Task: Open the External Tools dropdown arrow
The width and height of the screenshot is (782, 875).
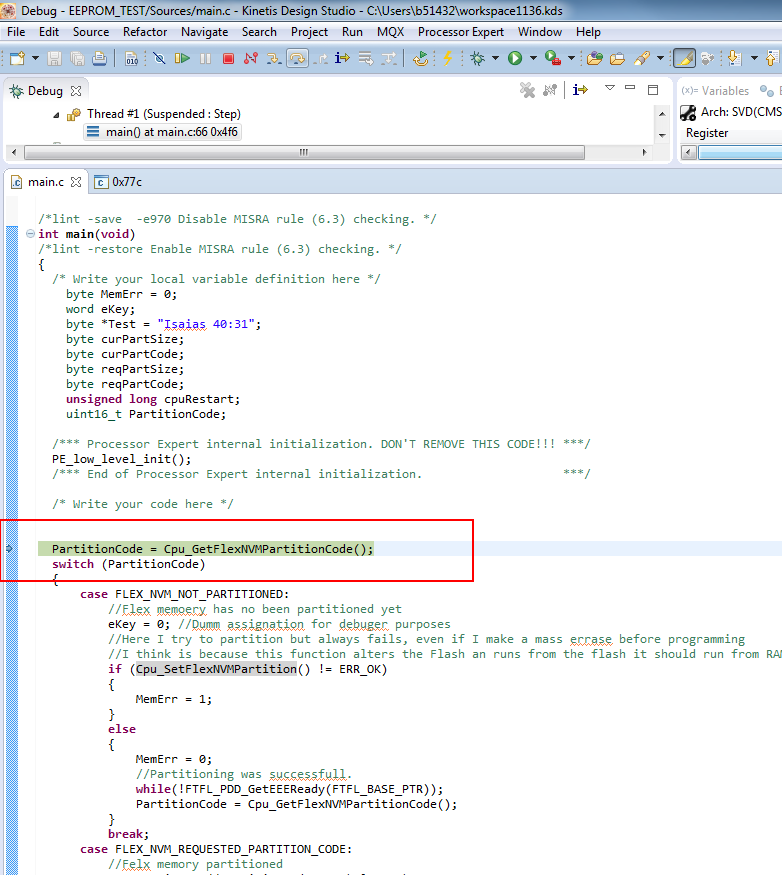Action: point(571,58)
